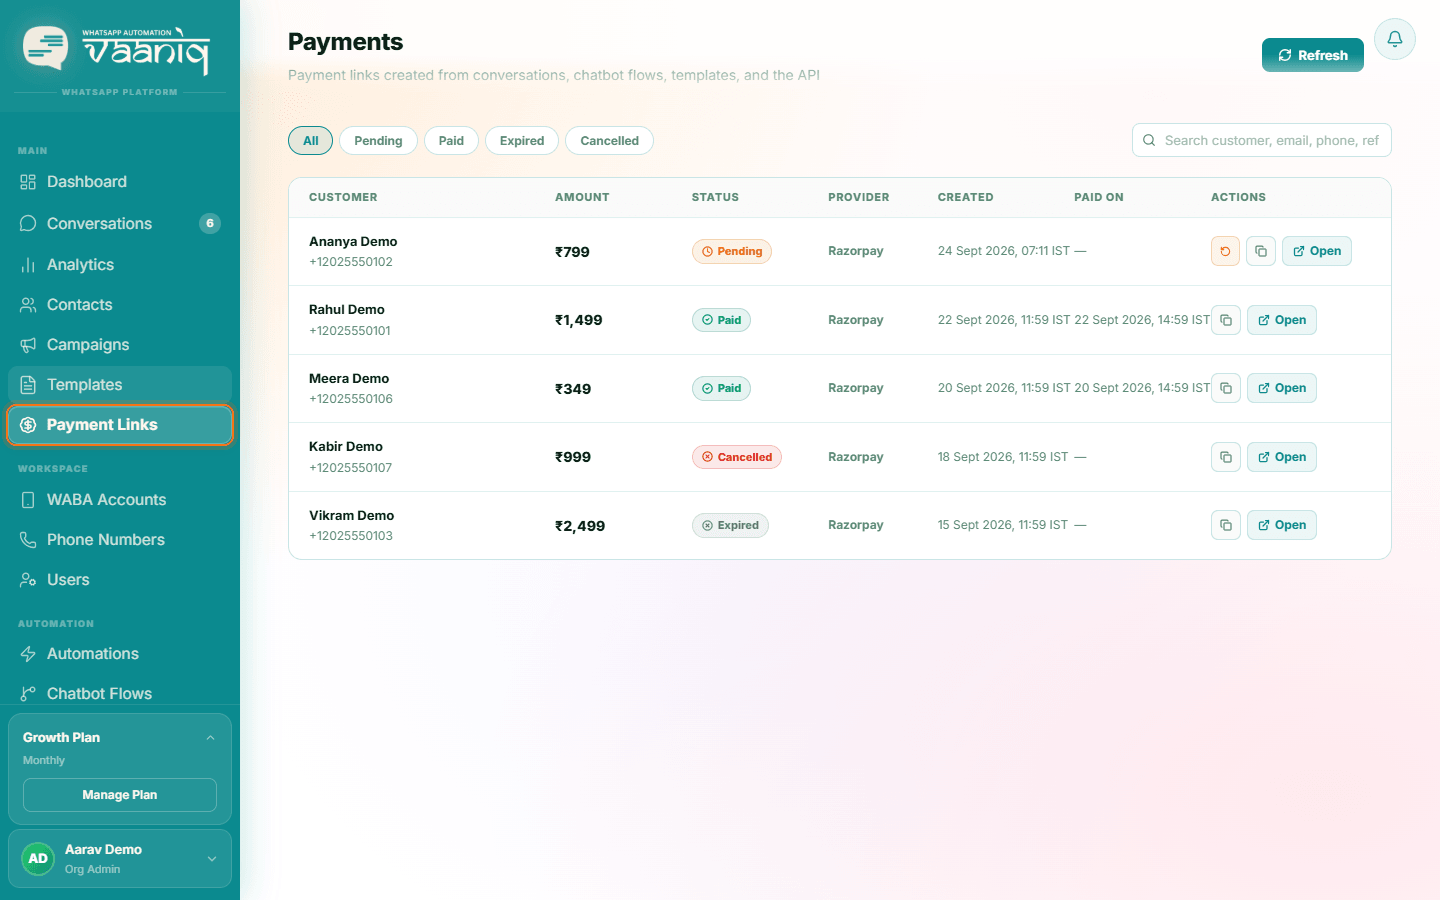Click the Pending status badge for Ananya Demo
The width and height of the screenshot is (1440, 900).
click(x=732, y=251)
